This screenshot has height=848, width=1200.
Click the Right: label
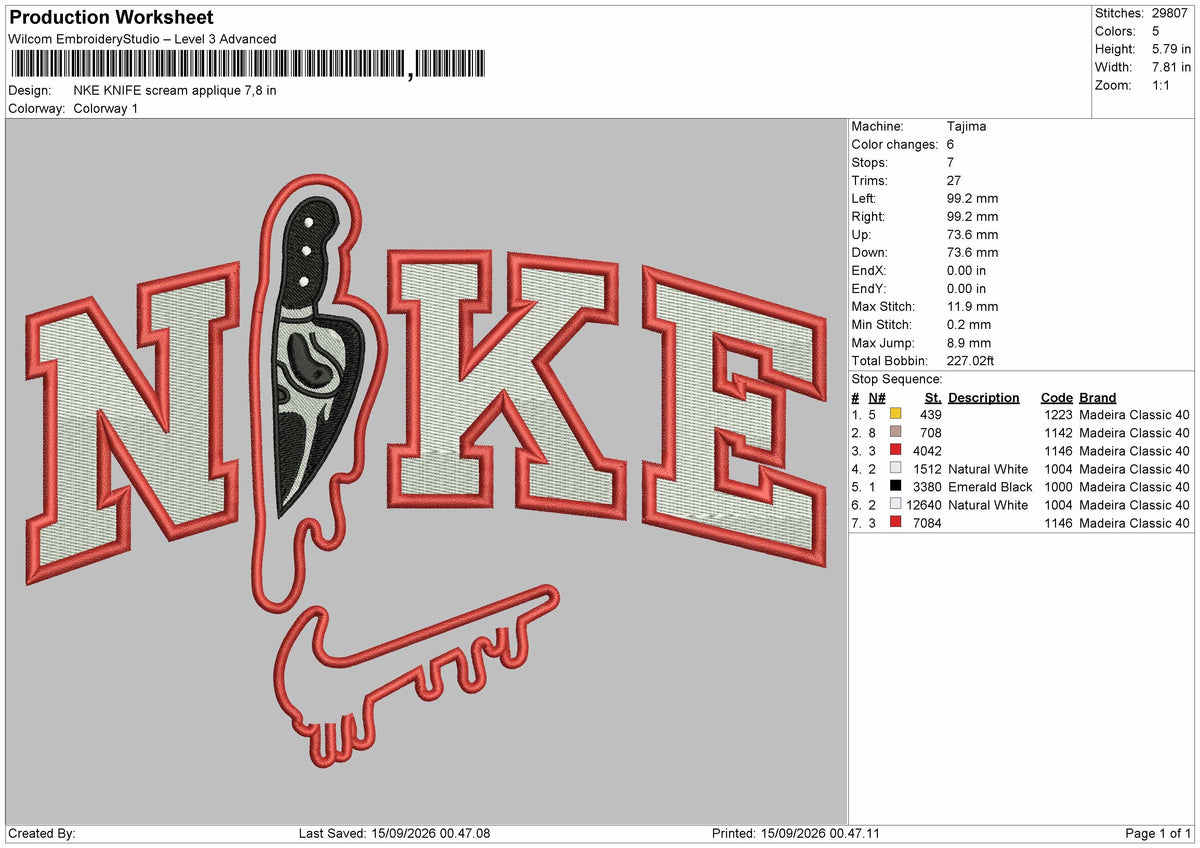tap(869, 216)
